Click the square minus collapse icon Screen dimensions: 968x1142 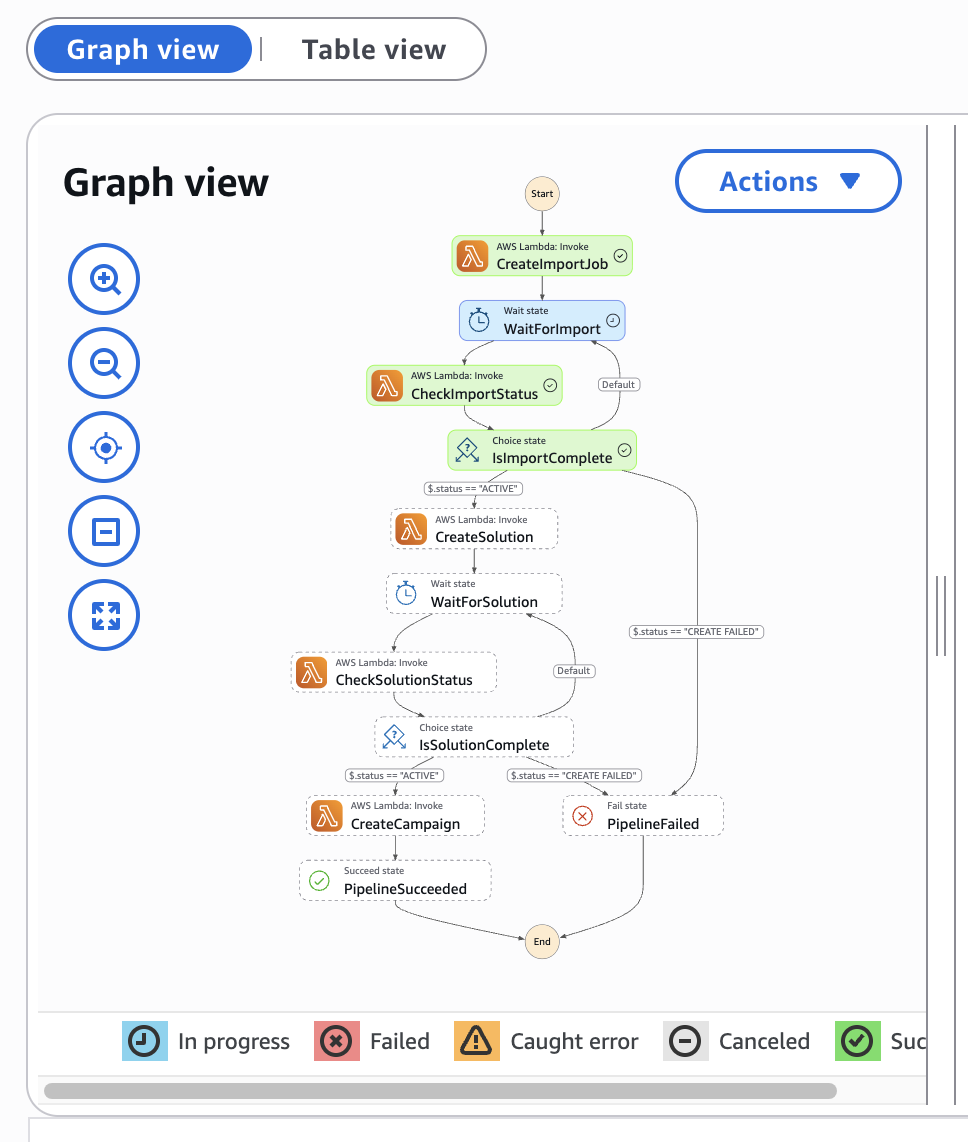(x=104, y=531)
